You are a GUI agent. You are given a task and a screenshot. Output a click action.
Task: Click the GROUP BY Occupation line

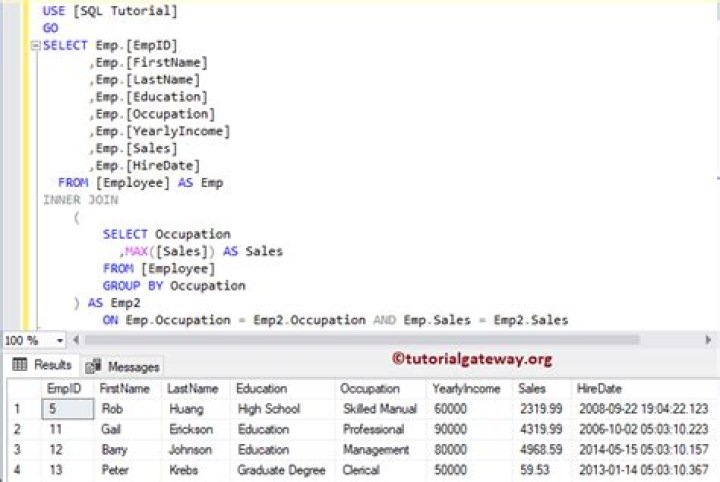click(x=174, y=286)
